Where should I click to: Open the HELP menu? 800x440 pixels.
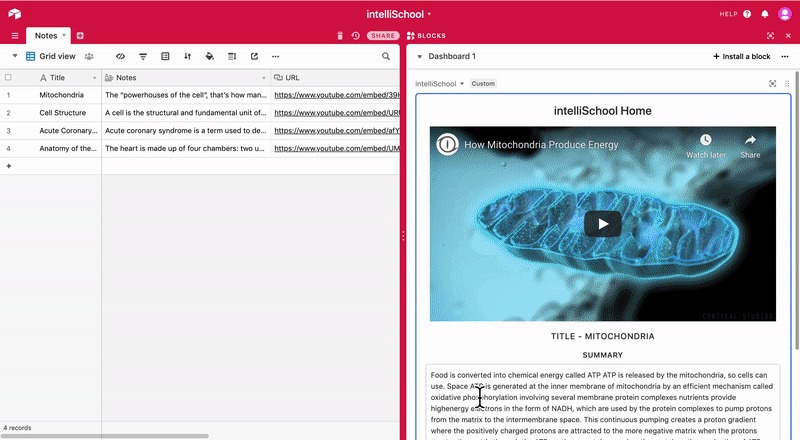735,14
